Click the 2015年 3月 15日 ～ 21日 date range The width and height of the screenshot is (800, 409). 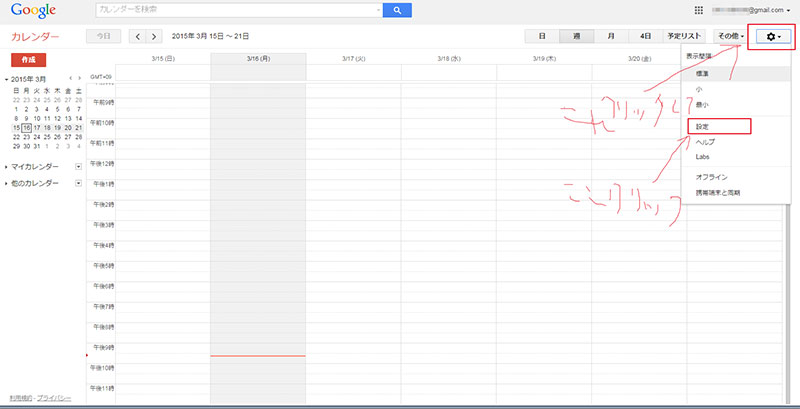210,36
